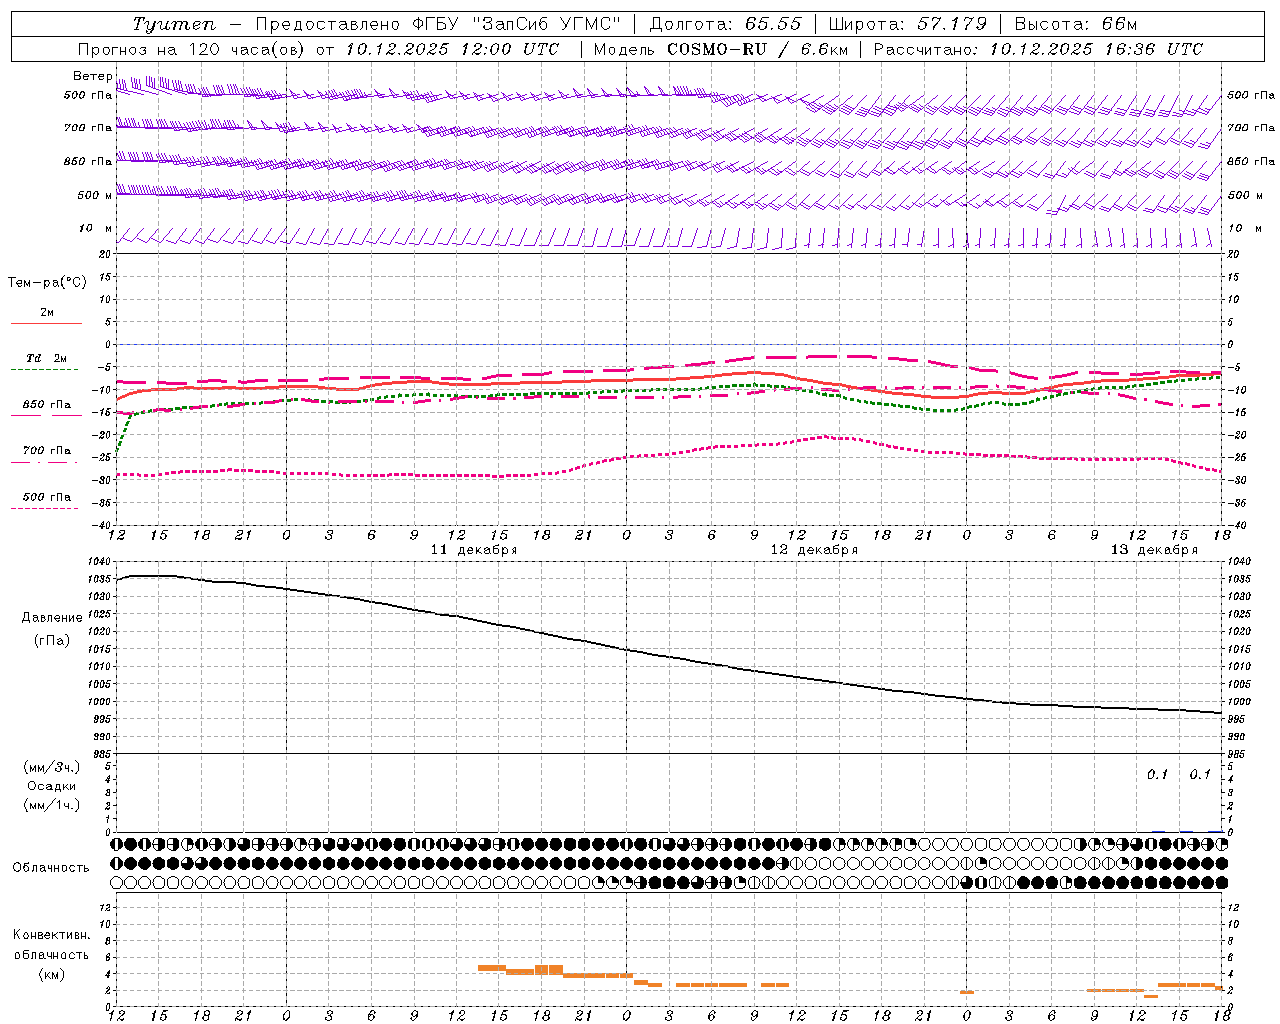The height and width of the screenshot is (1024, 1280).
Task: Click the '10 м' wind level label at left
Action: [96, 229]
